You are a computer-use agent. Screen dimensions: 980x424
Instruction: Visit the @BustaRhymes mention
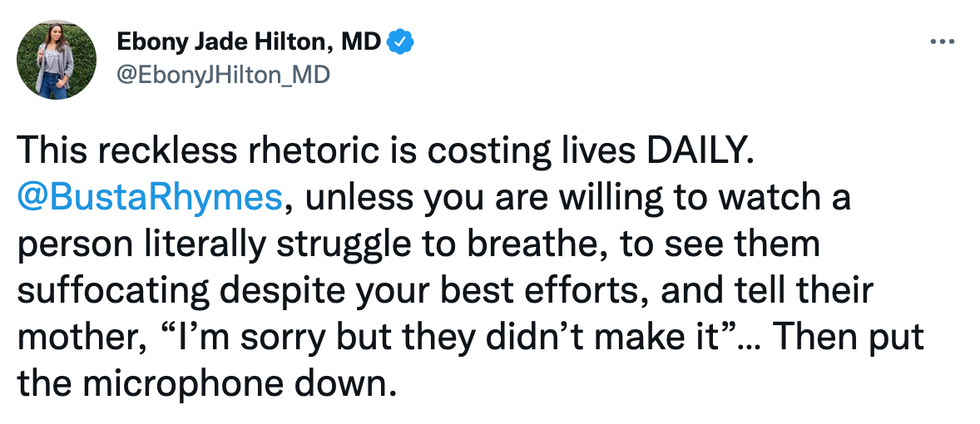click(x=150, y=198)
